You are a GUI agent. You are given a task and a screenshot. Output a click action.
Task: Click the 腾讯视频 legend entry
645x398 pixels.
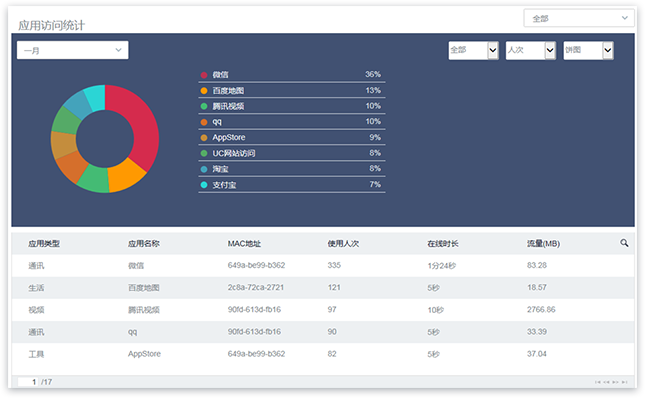click(x=292, y=106)
